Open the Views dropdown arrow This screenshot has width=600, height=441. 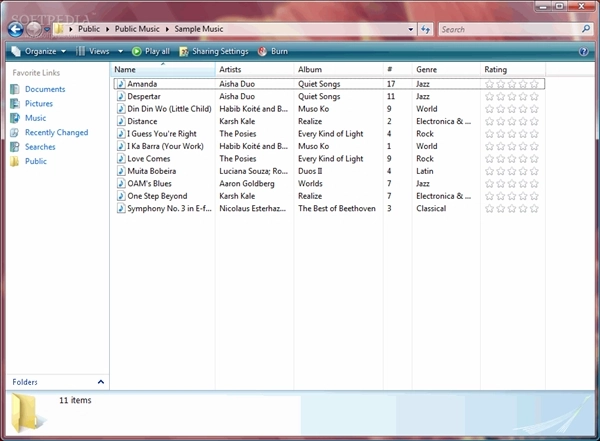pos(122,51)
